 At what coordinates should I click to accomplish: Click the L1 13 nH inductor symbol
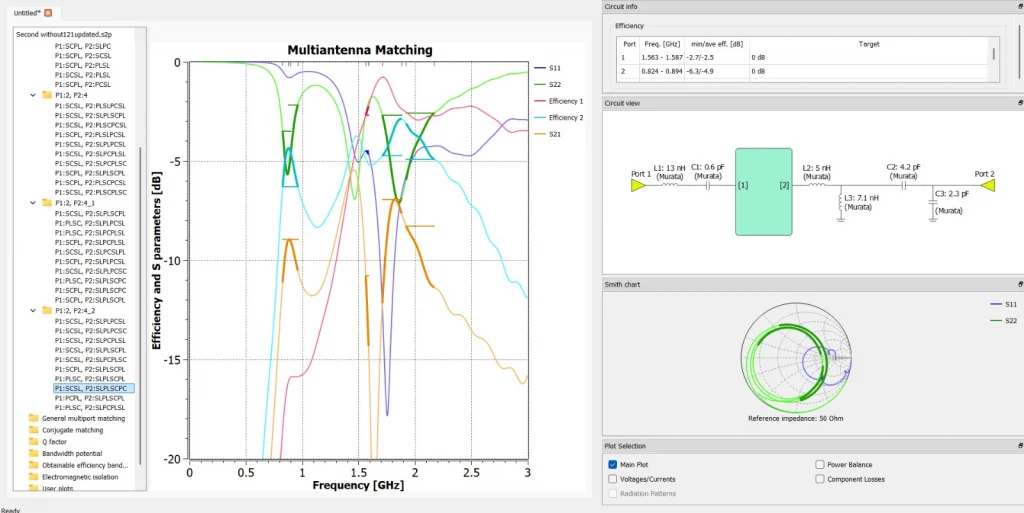pyautogui.click(x=668, y=185)
